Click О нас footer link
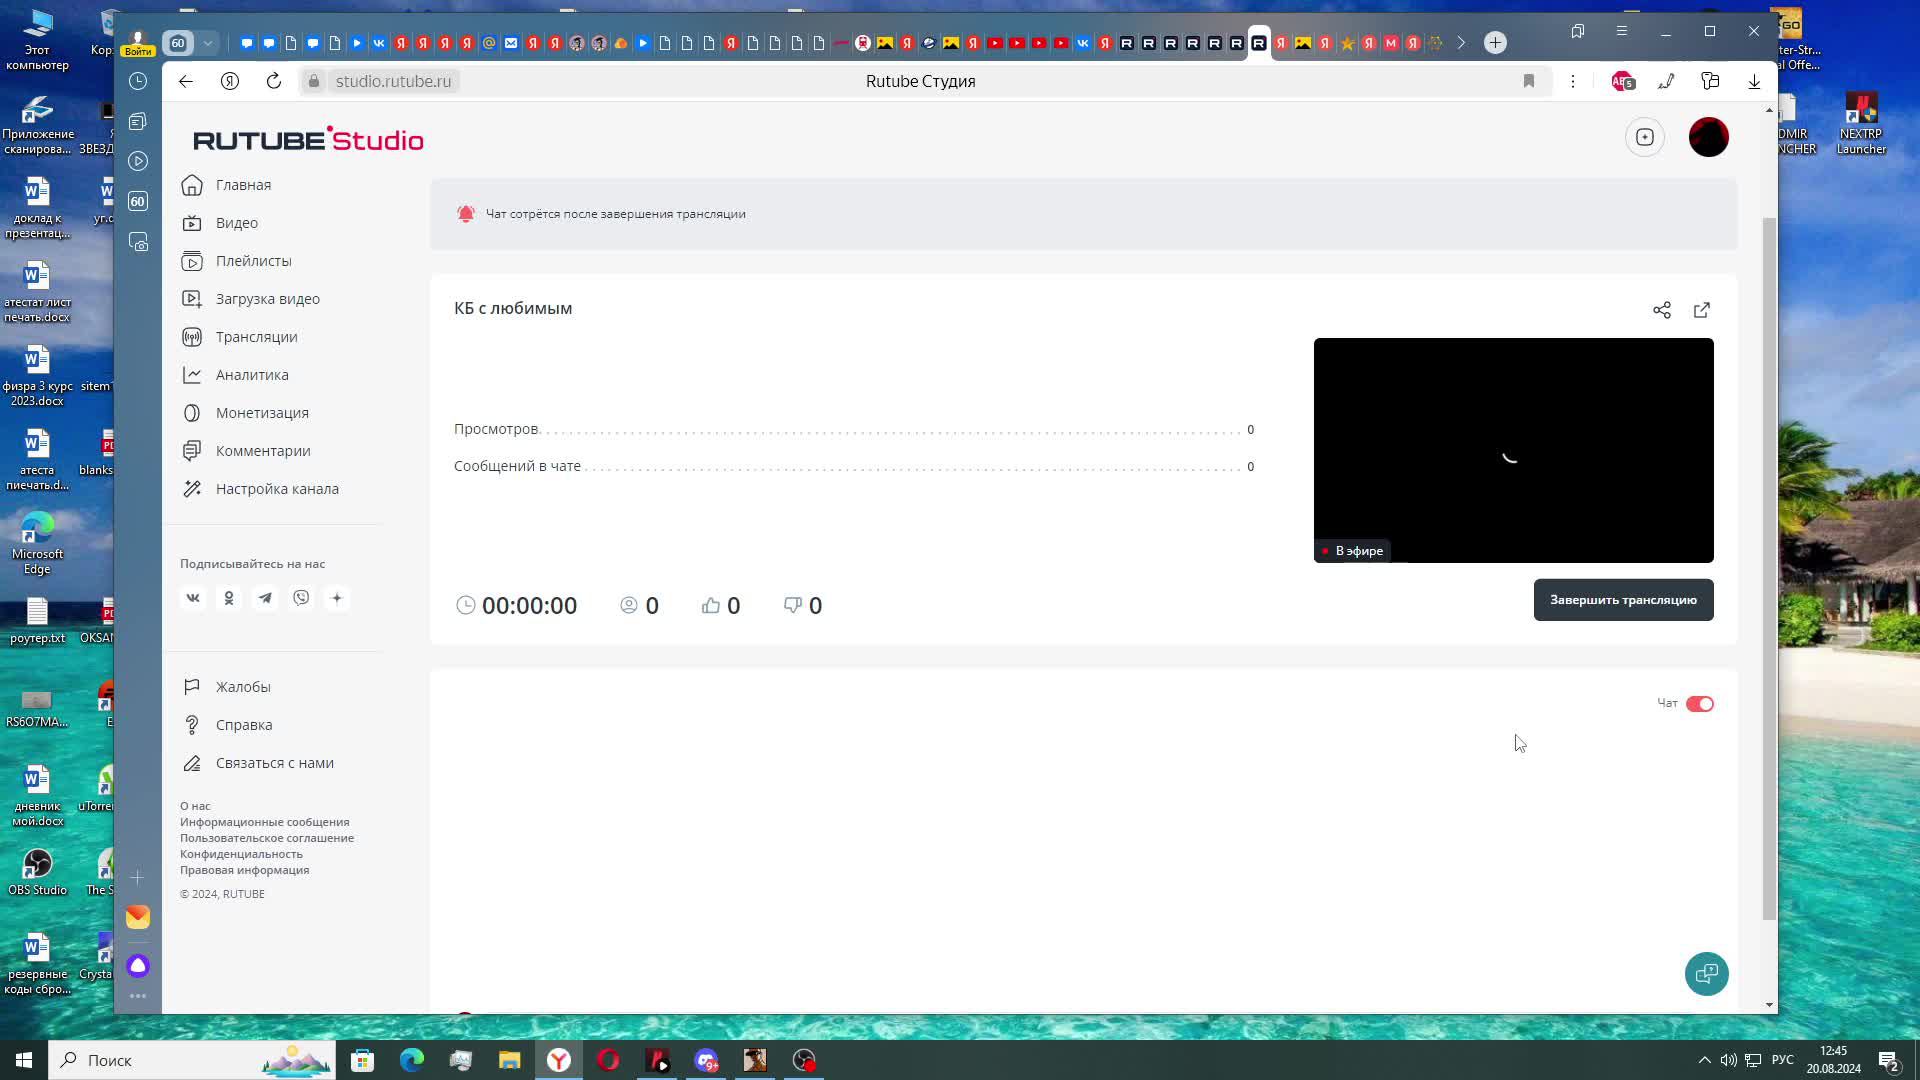 [x=195, y=806]
